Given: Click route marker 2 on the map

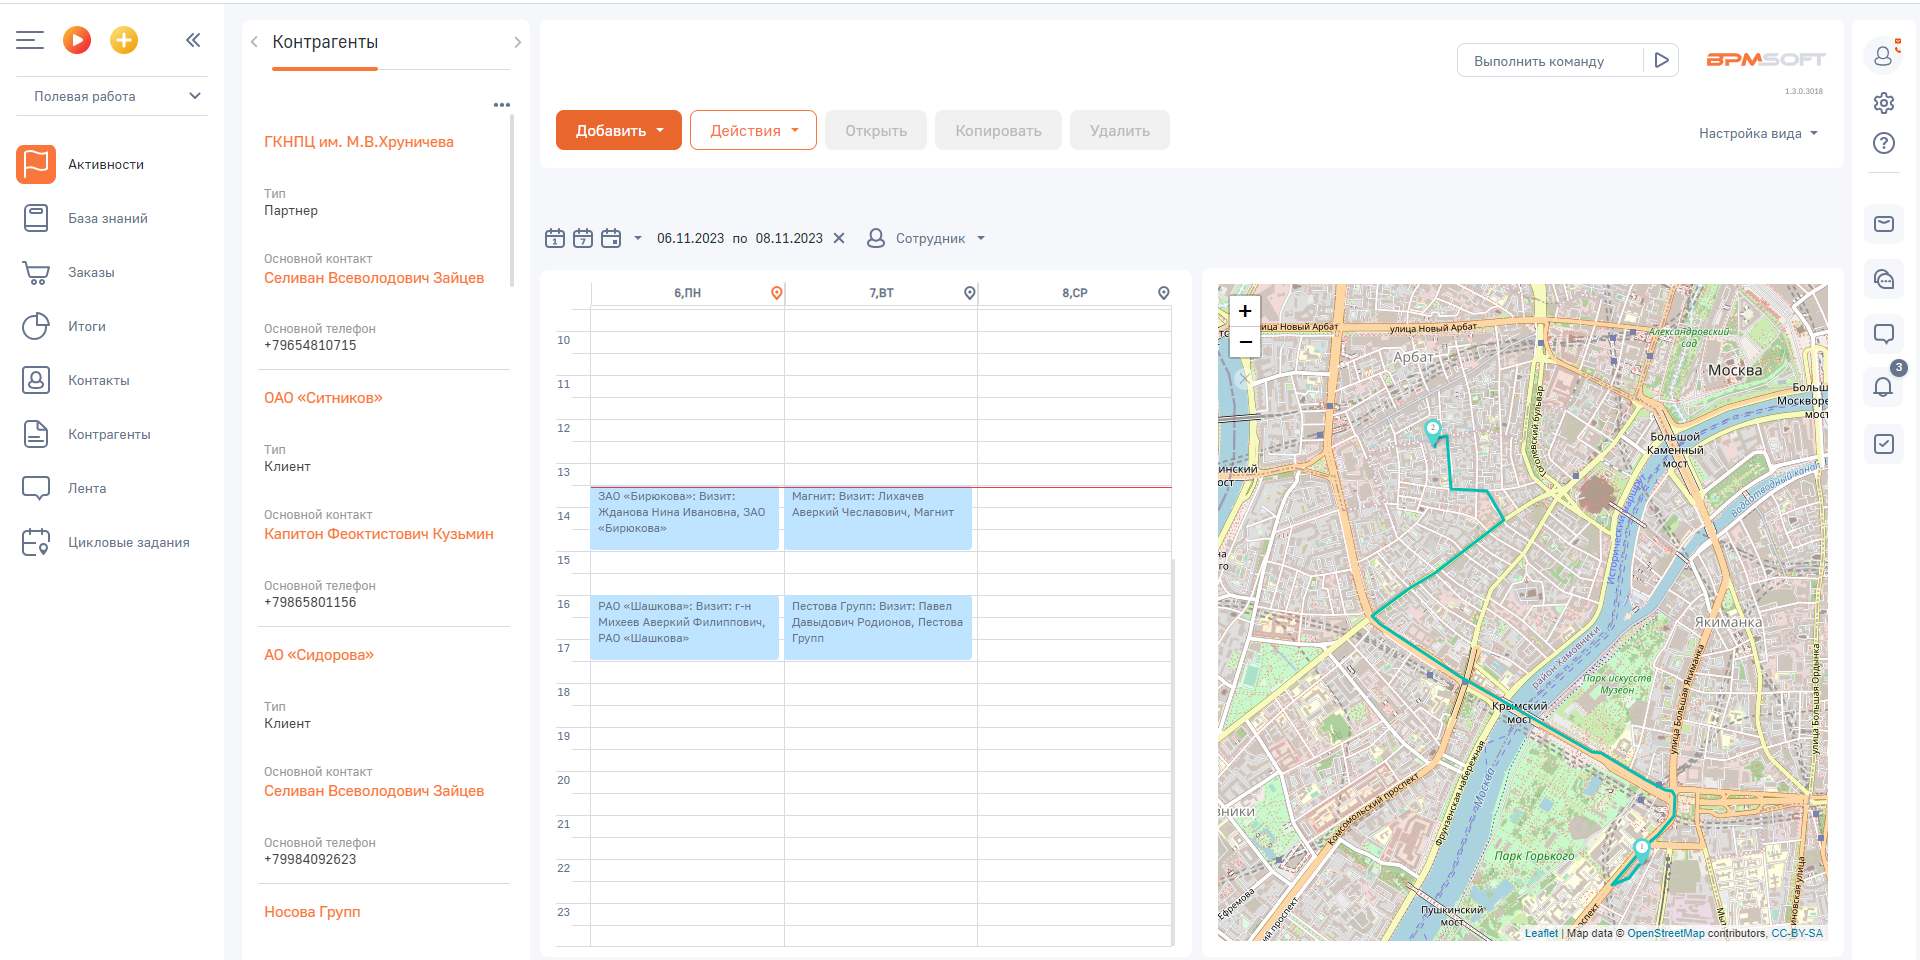Looking at the screenshot, I should [x=1433, y=431].
